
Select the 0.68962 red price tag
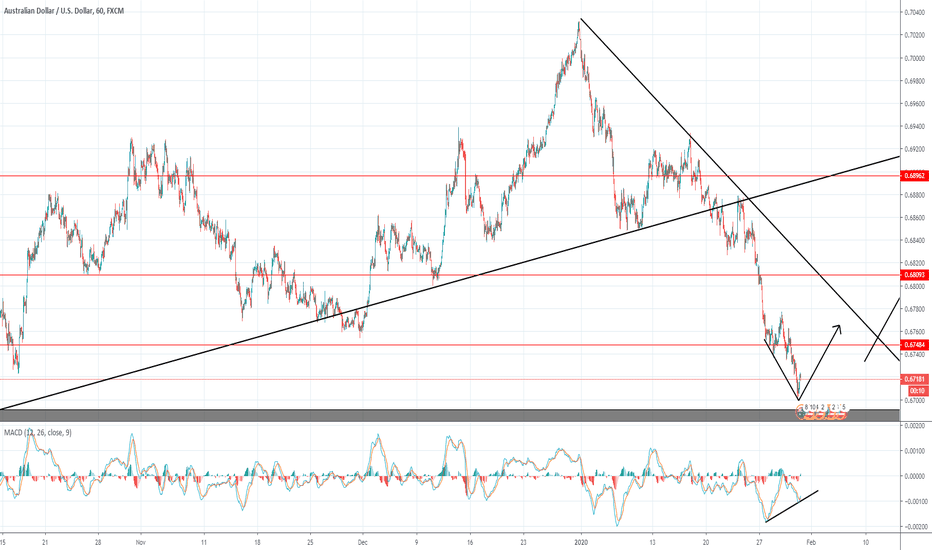914,176
